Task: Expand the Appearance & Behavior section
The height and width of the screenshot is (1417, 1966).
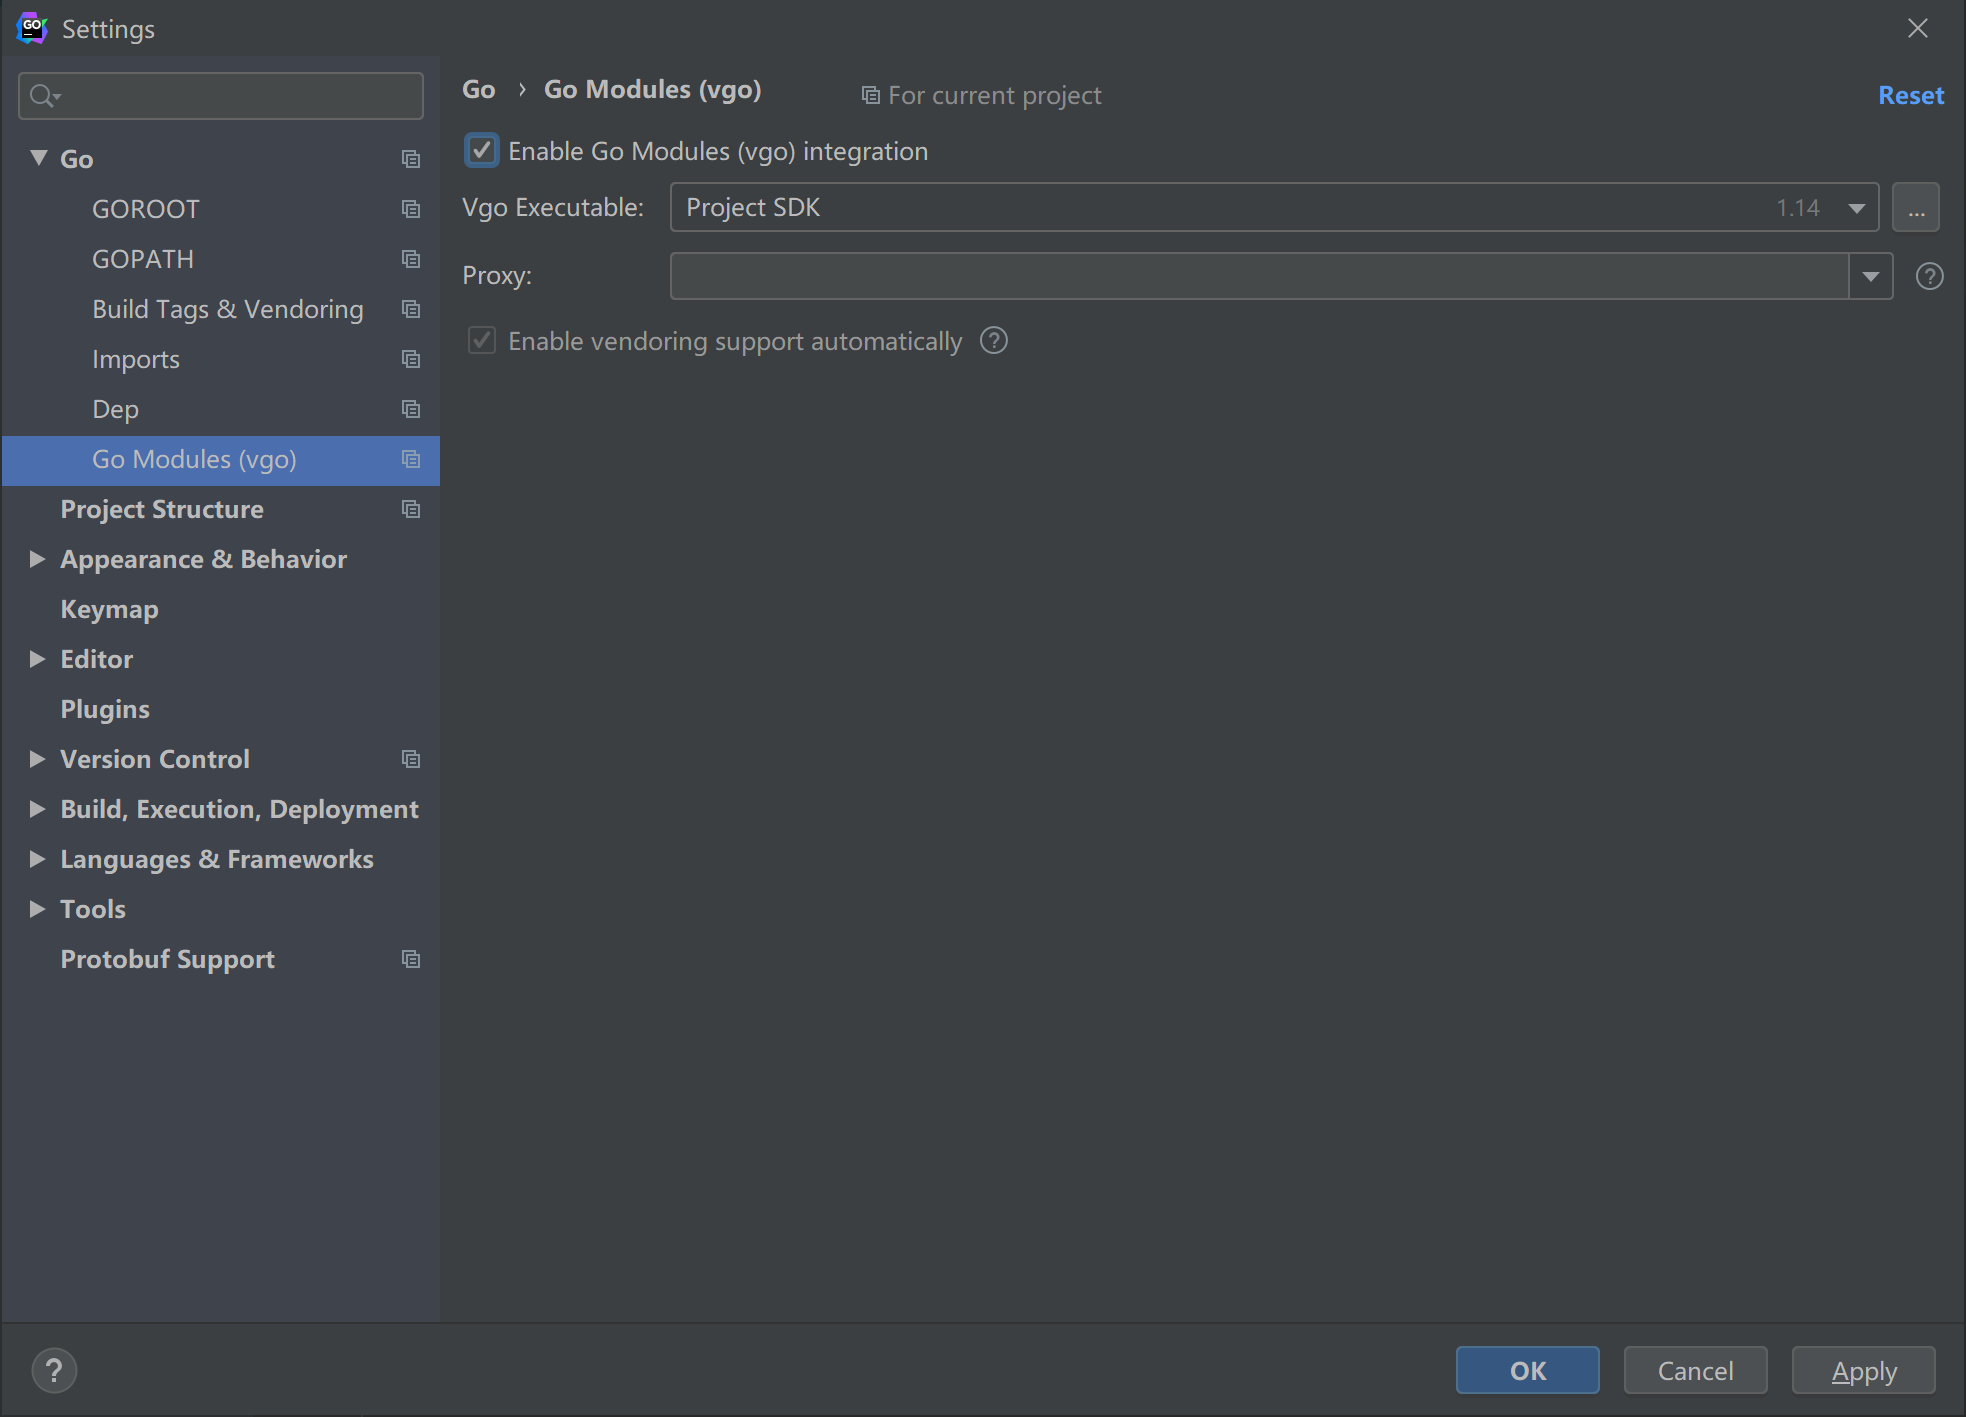Action: coord(38,559)
